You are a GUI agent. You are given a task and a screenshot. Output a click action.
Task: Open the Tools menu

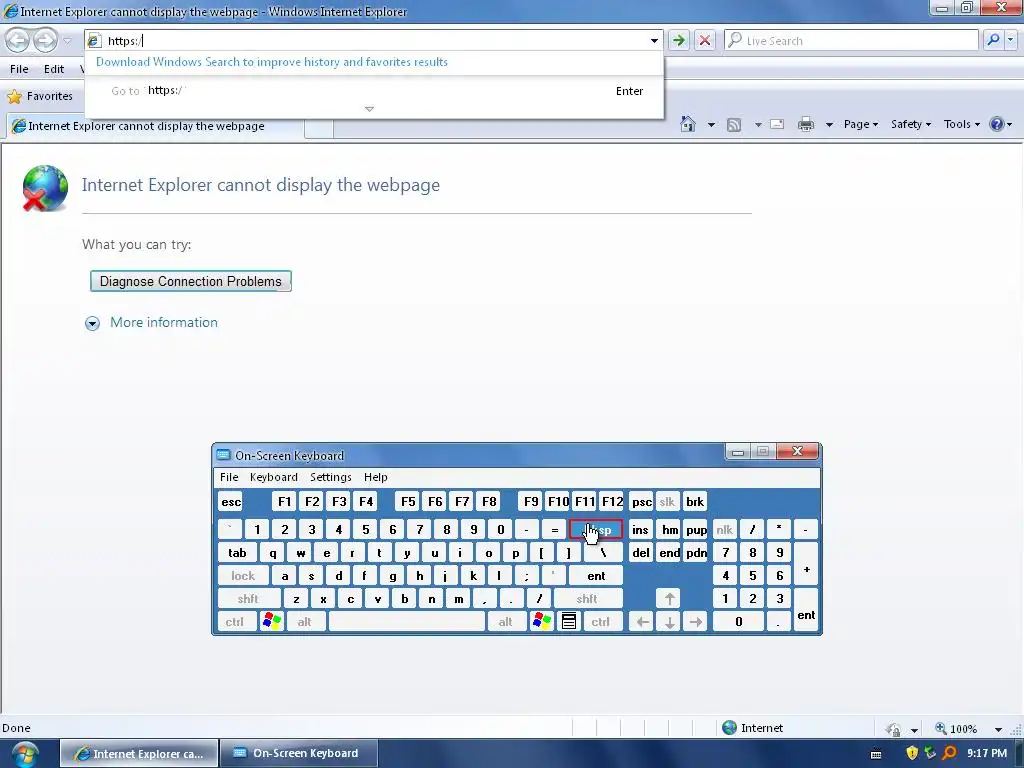(x=961, y=124)
